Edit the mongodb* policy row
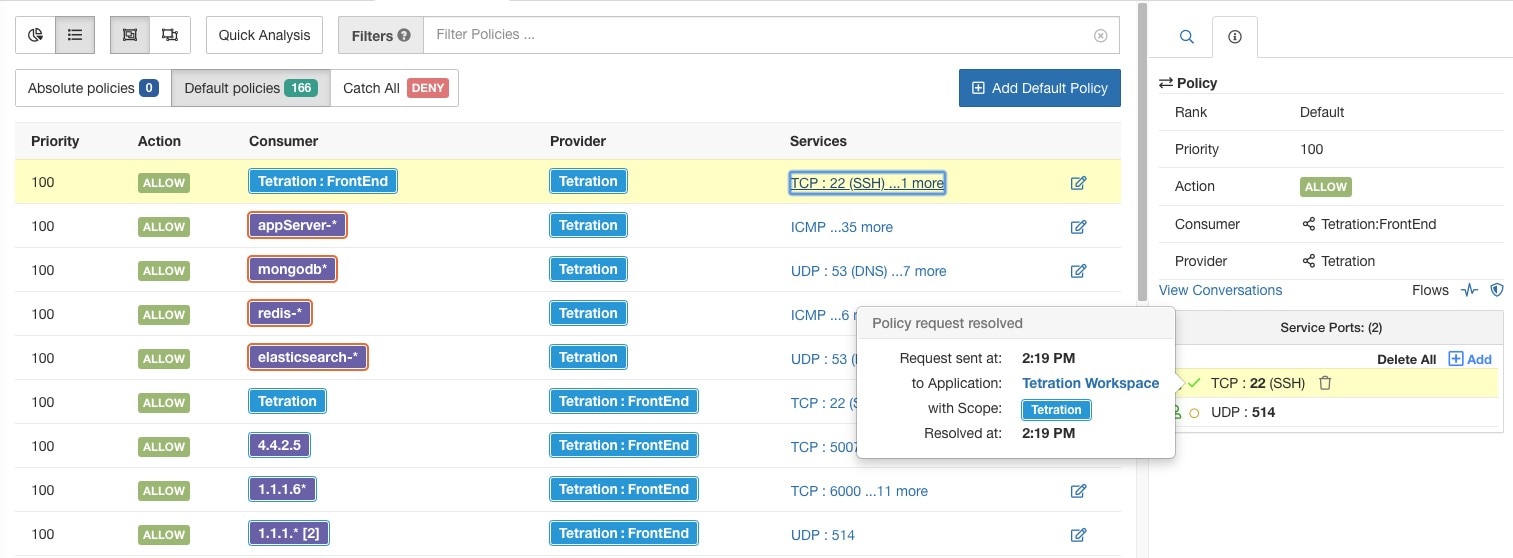The image size is (1513, 558). [x=1078, y=271]
